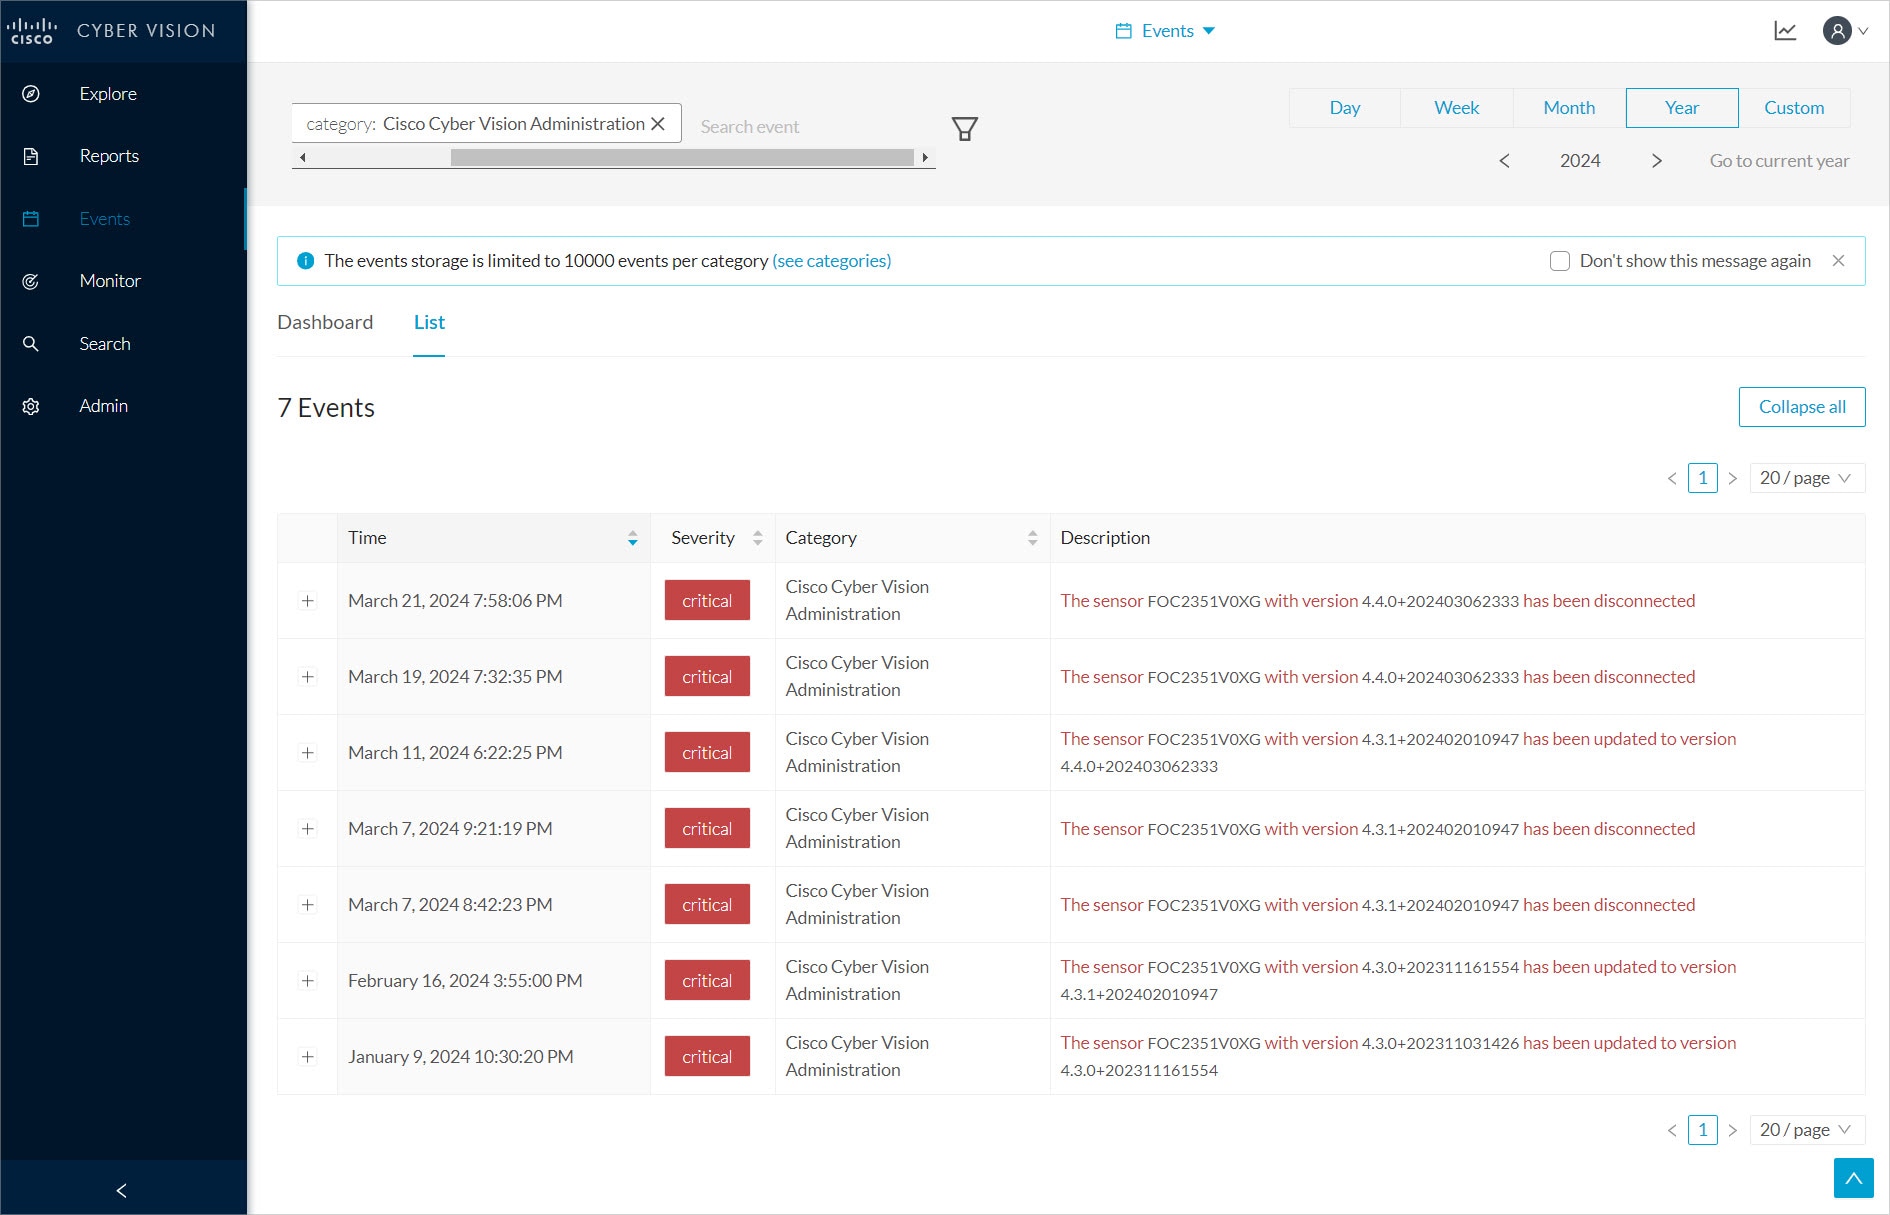Click the Collapse all button
Image resolution: width=1890 pixels, height=1215 pixels.
(1802, 407)
